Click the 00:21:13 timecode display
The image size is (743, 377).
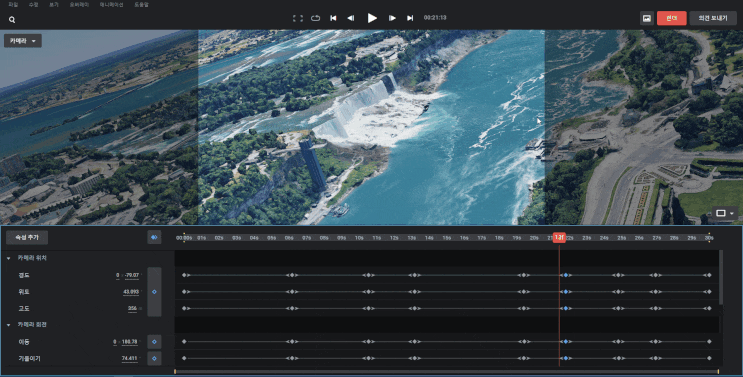click(435, 18)
